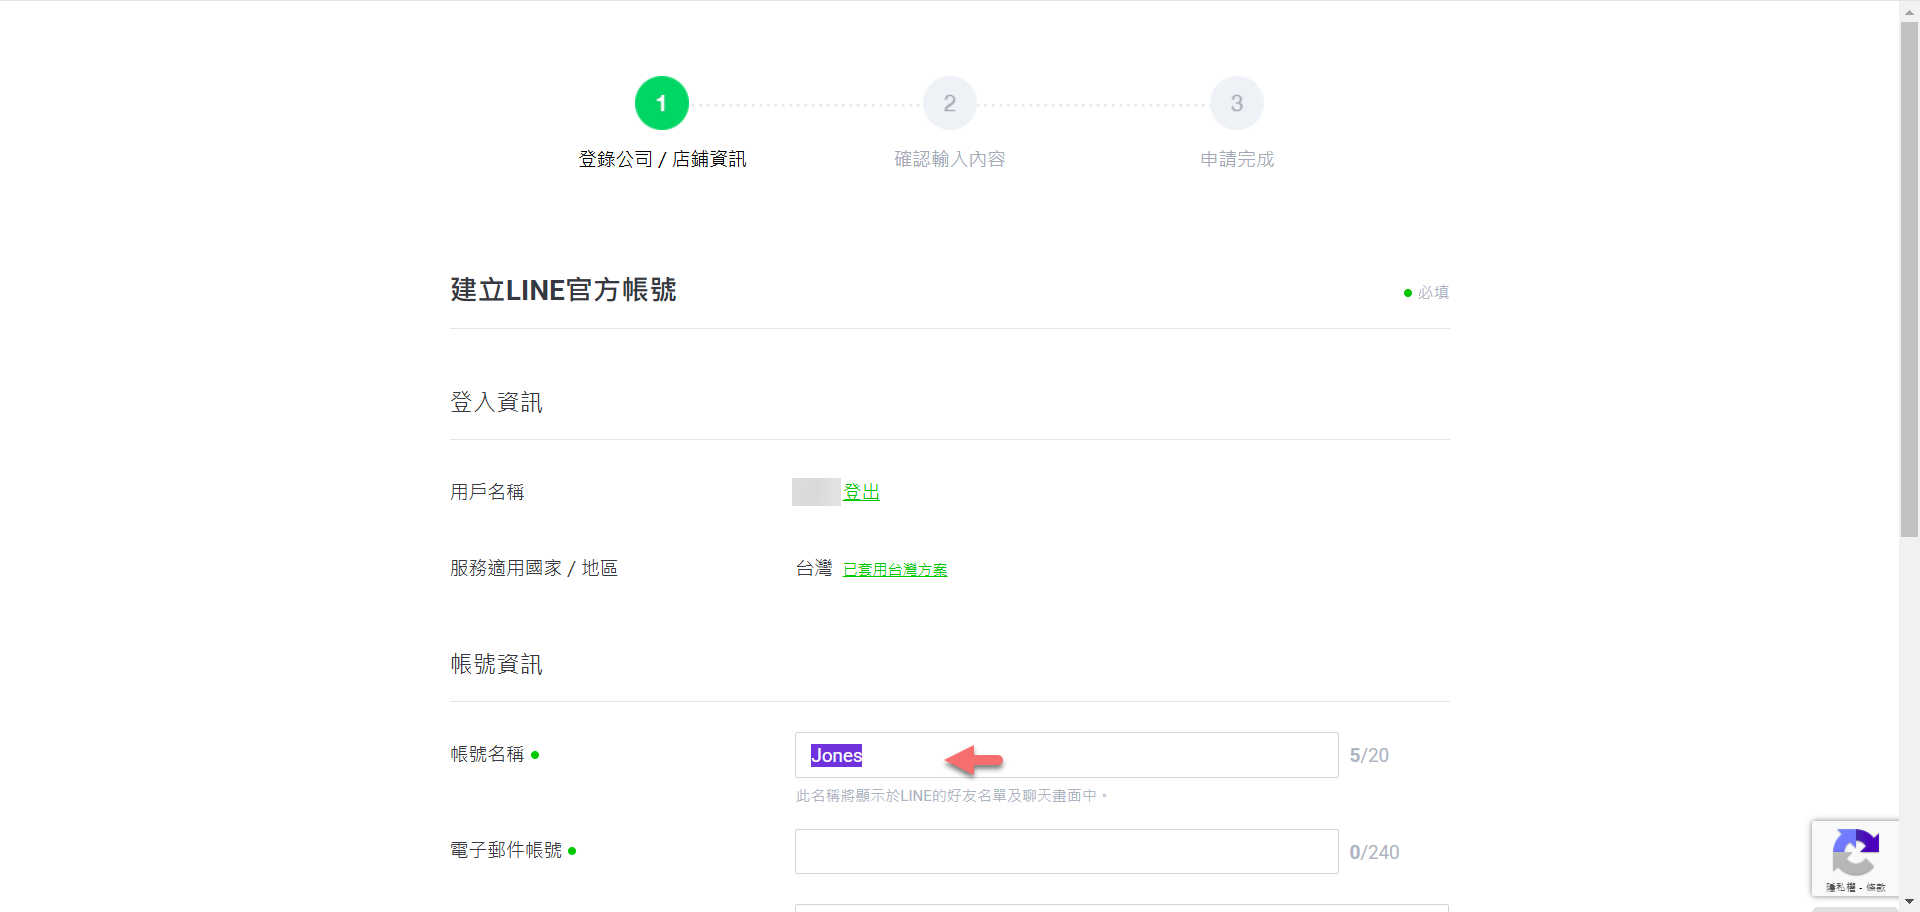Screen dimensions: 1920x912
Task: Click the 帳號名稱 label
Action: click(x=487, y=754)
